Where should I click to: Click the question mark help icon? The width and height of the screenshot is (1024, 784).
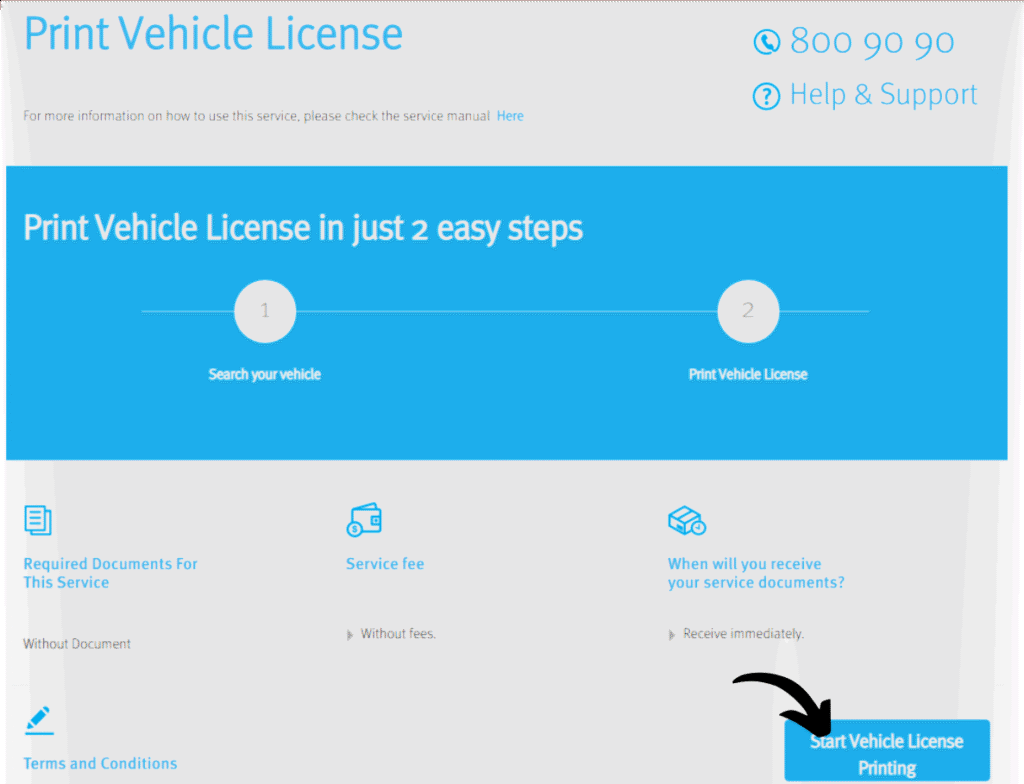[x=766, y=97]
